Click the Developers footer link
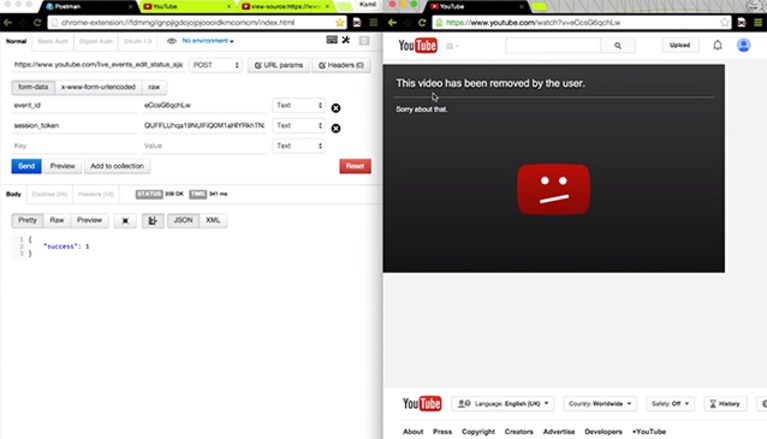767x439 pixels. (603, 432)
